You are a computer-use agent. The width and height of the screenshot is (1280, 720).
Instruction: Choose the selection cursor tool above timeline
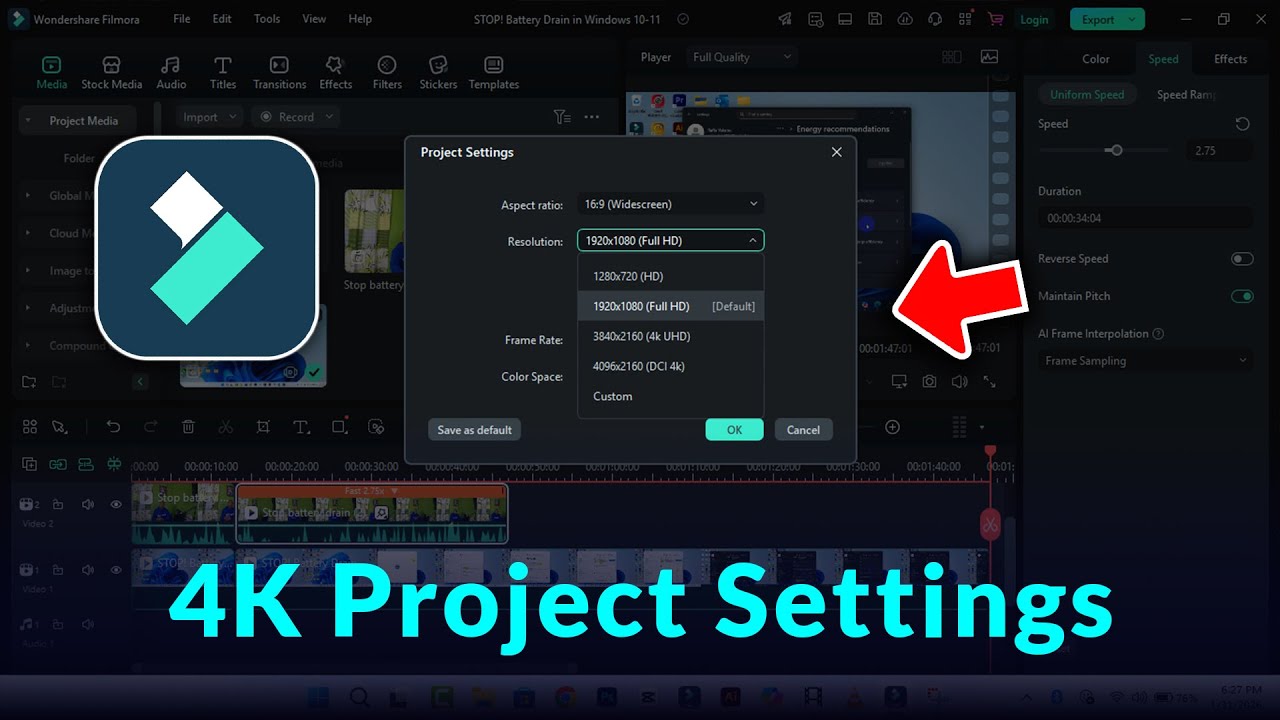(59, 427)
